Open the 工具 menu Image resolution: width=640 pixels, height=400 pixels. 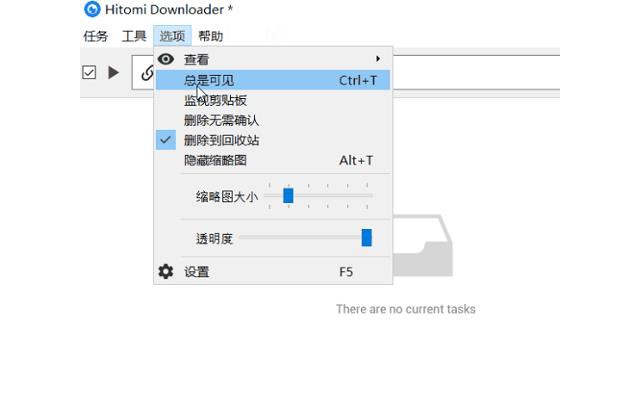pos(134,36)
